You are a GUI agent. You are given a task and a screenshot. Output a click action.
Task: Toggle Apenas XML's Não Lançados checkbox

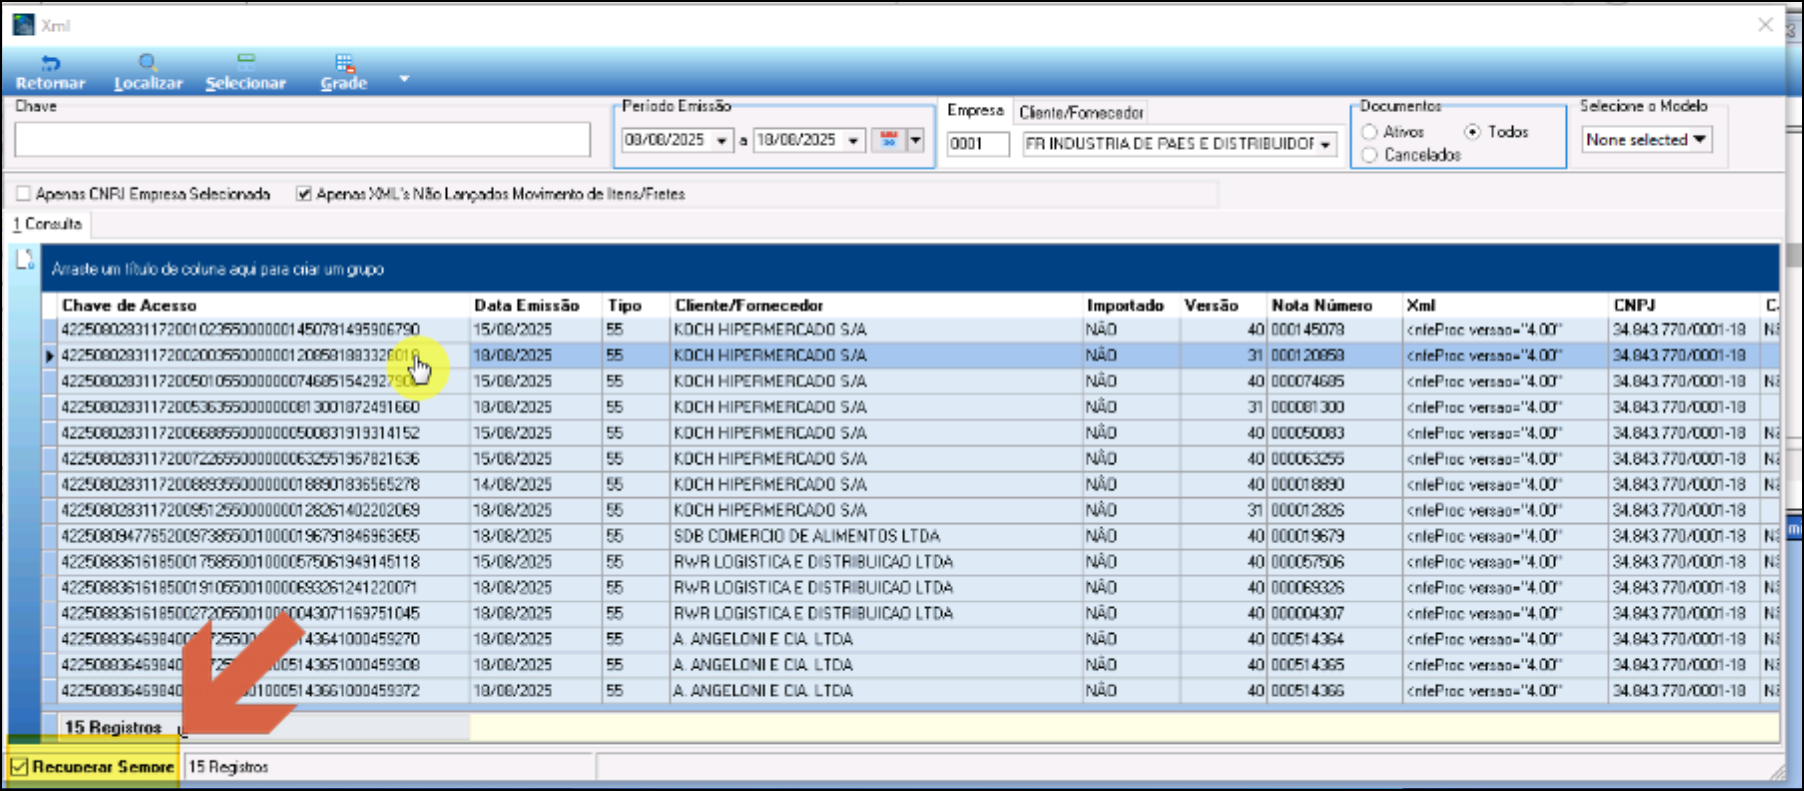304,194
